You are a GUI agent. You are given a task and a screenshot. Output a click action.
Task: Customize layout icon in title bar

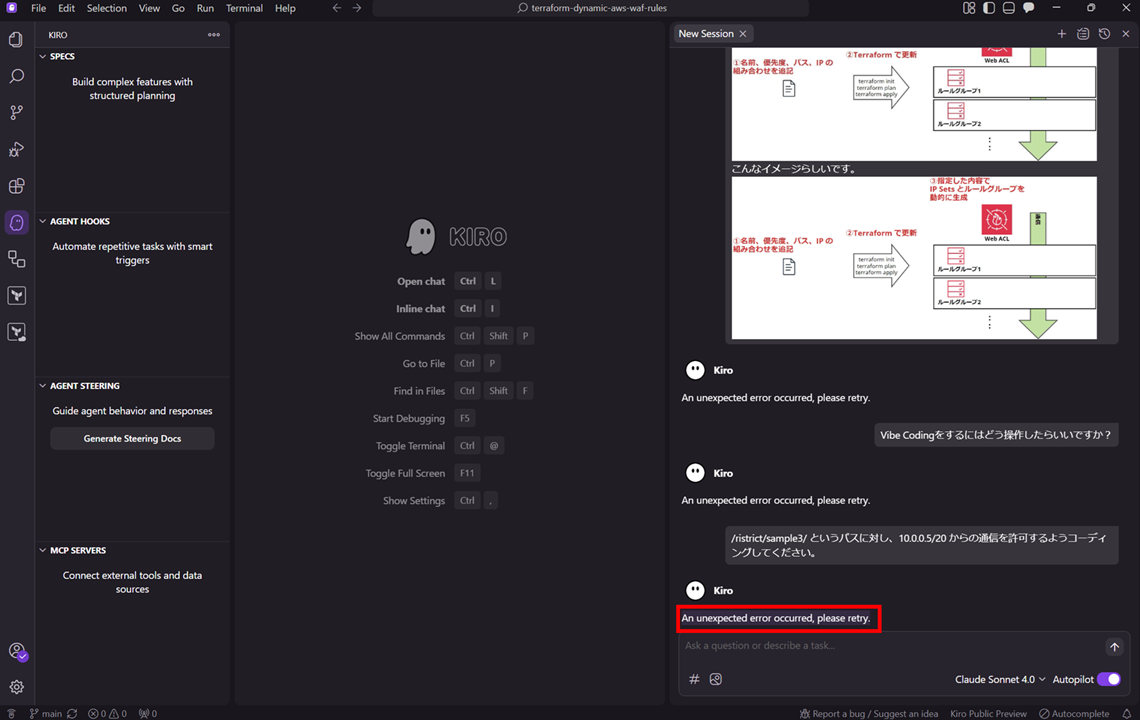click(x=969, y=8)
